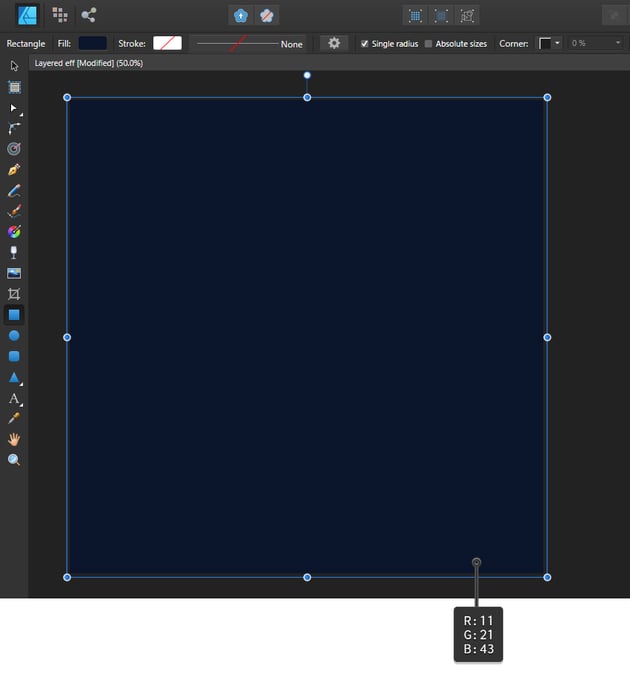This screenshot has height=674, width=630.
Task: Select the Artboard tool
Action: click(14, 87)
